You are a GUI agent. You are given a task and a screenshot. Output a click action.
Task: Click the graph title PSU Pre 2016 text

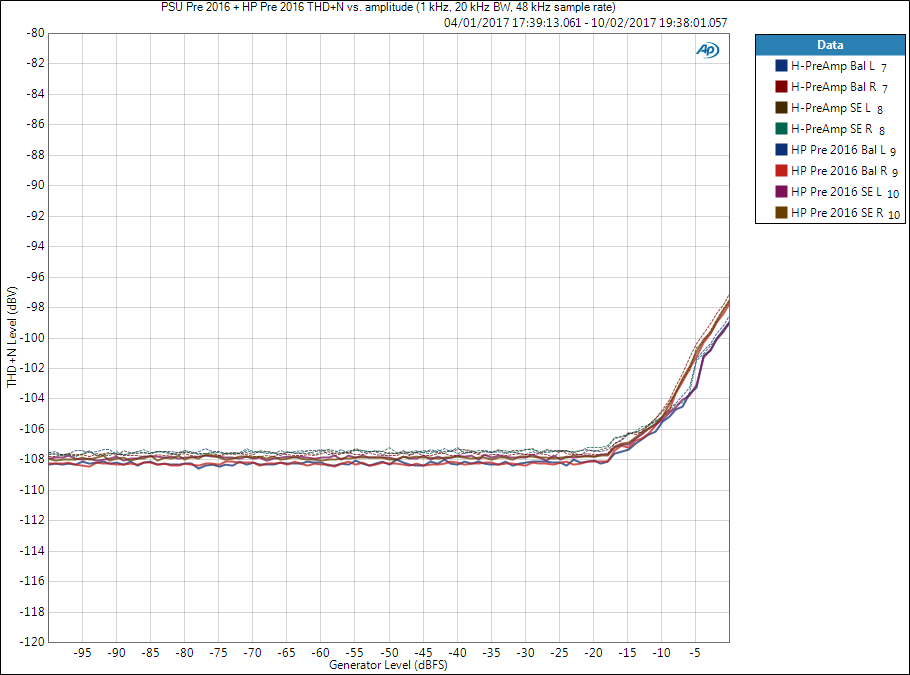388,7
